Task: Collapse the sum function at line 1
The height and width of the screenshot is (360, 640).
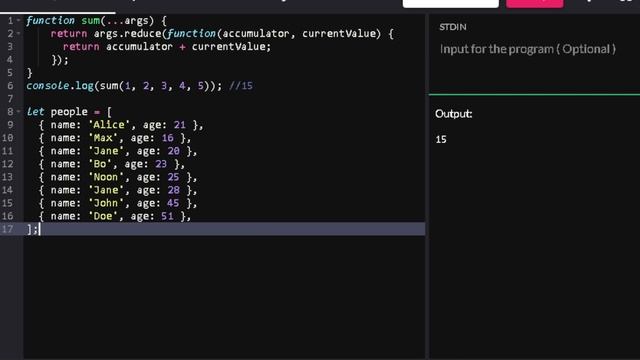Action: pos(19,20)
